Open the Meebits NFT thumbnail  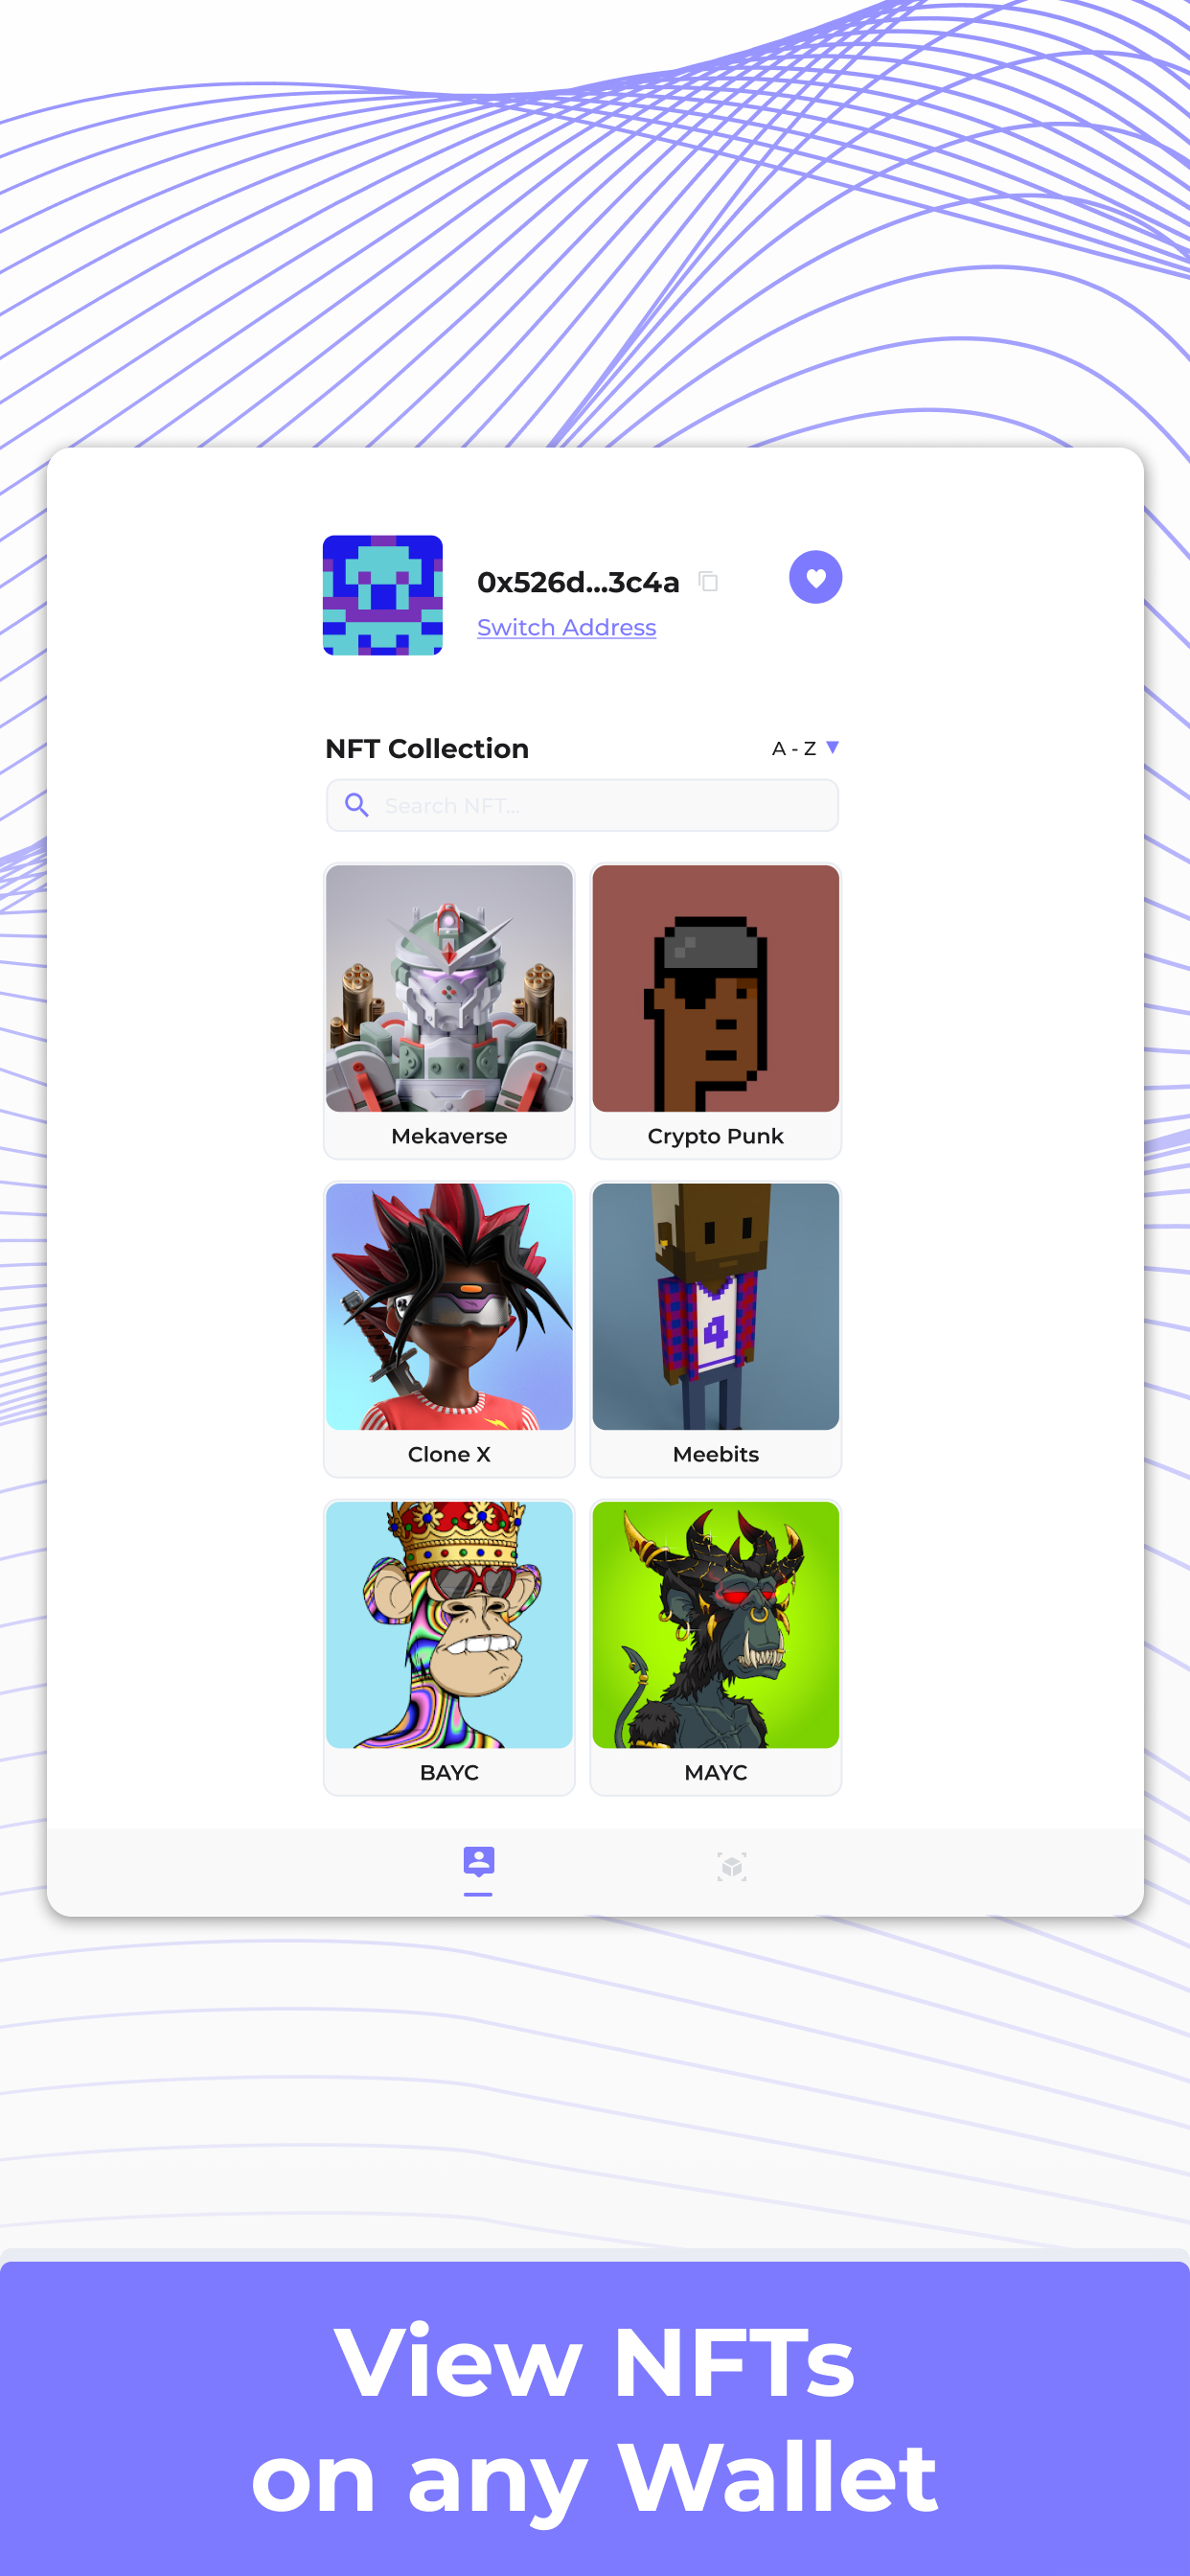[x=715, y=1306]
